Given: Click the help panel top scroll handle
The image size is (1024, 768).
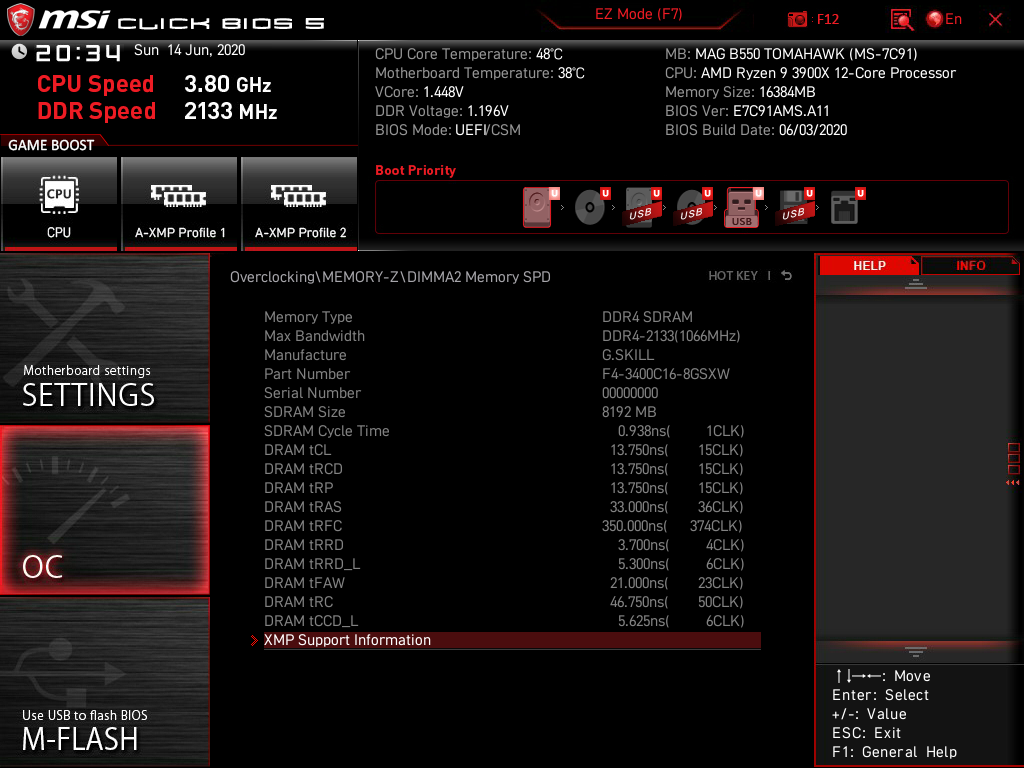Looking at the screenshot, I should click(x=916, y=283).
